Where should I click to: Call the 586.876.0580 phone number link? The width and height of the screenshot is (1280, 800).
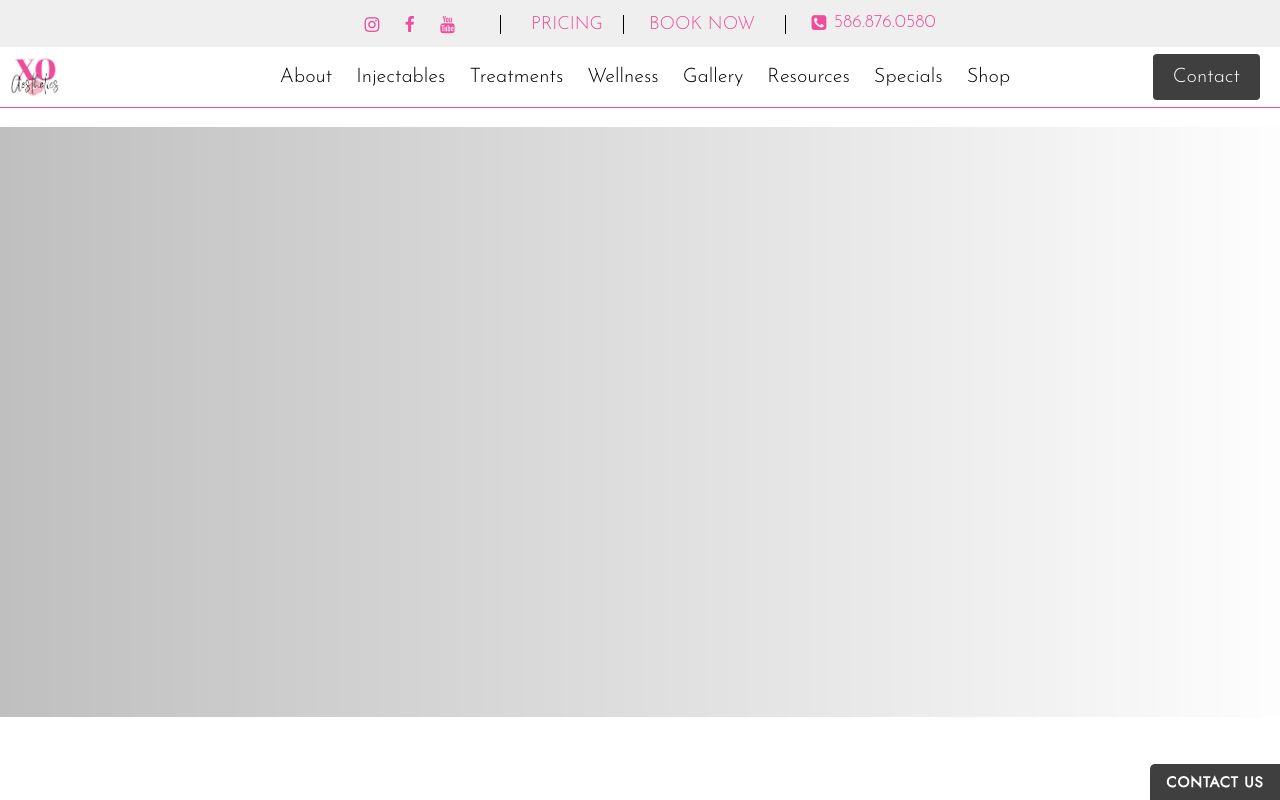(884, 23)
